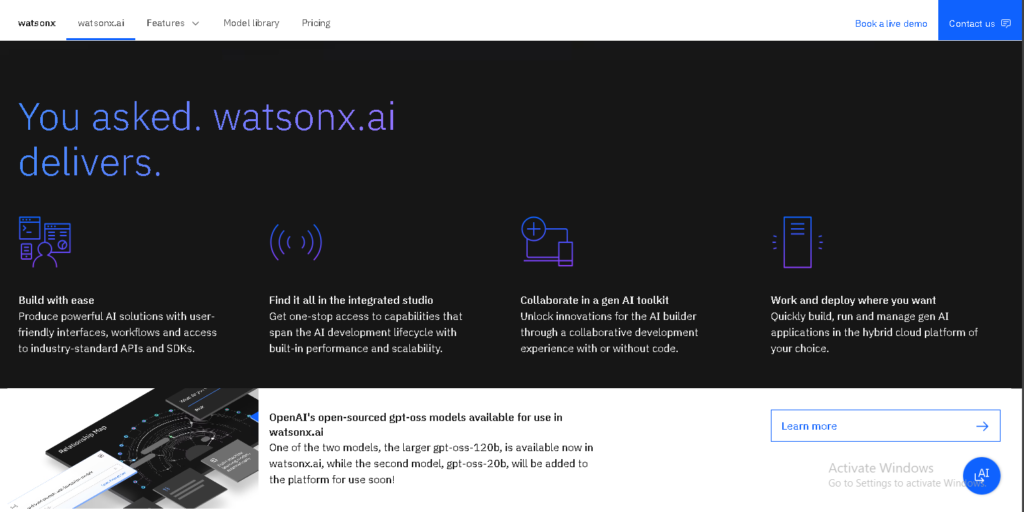Click 'Find it all in the integrated studio'

(351, 300)
